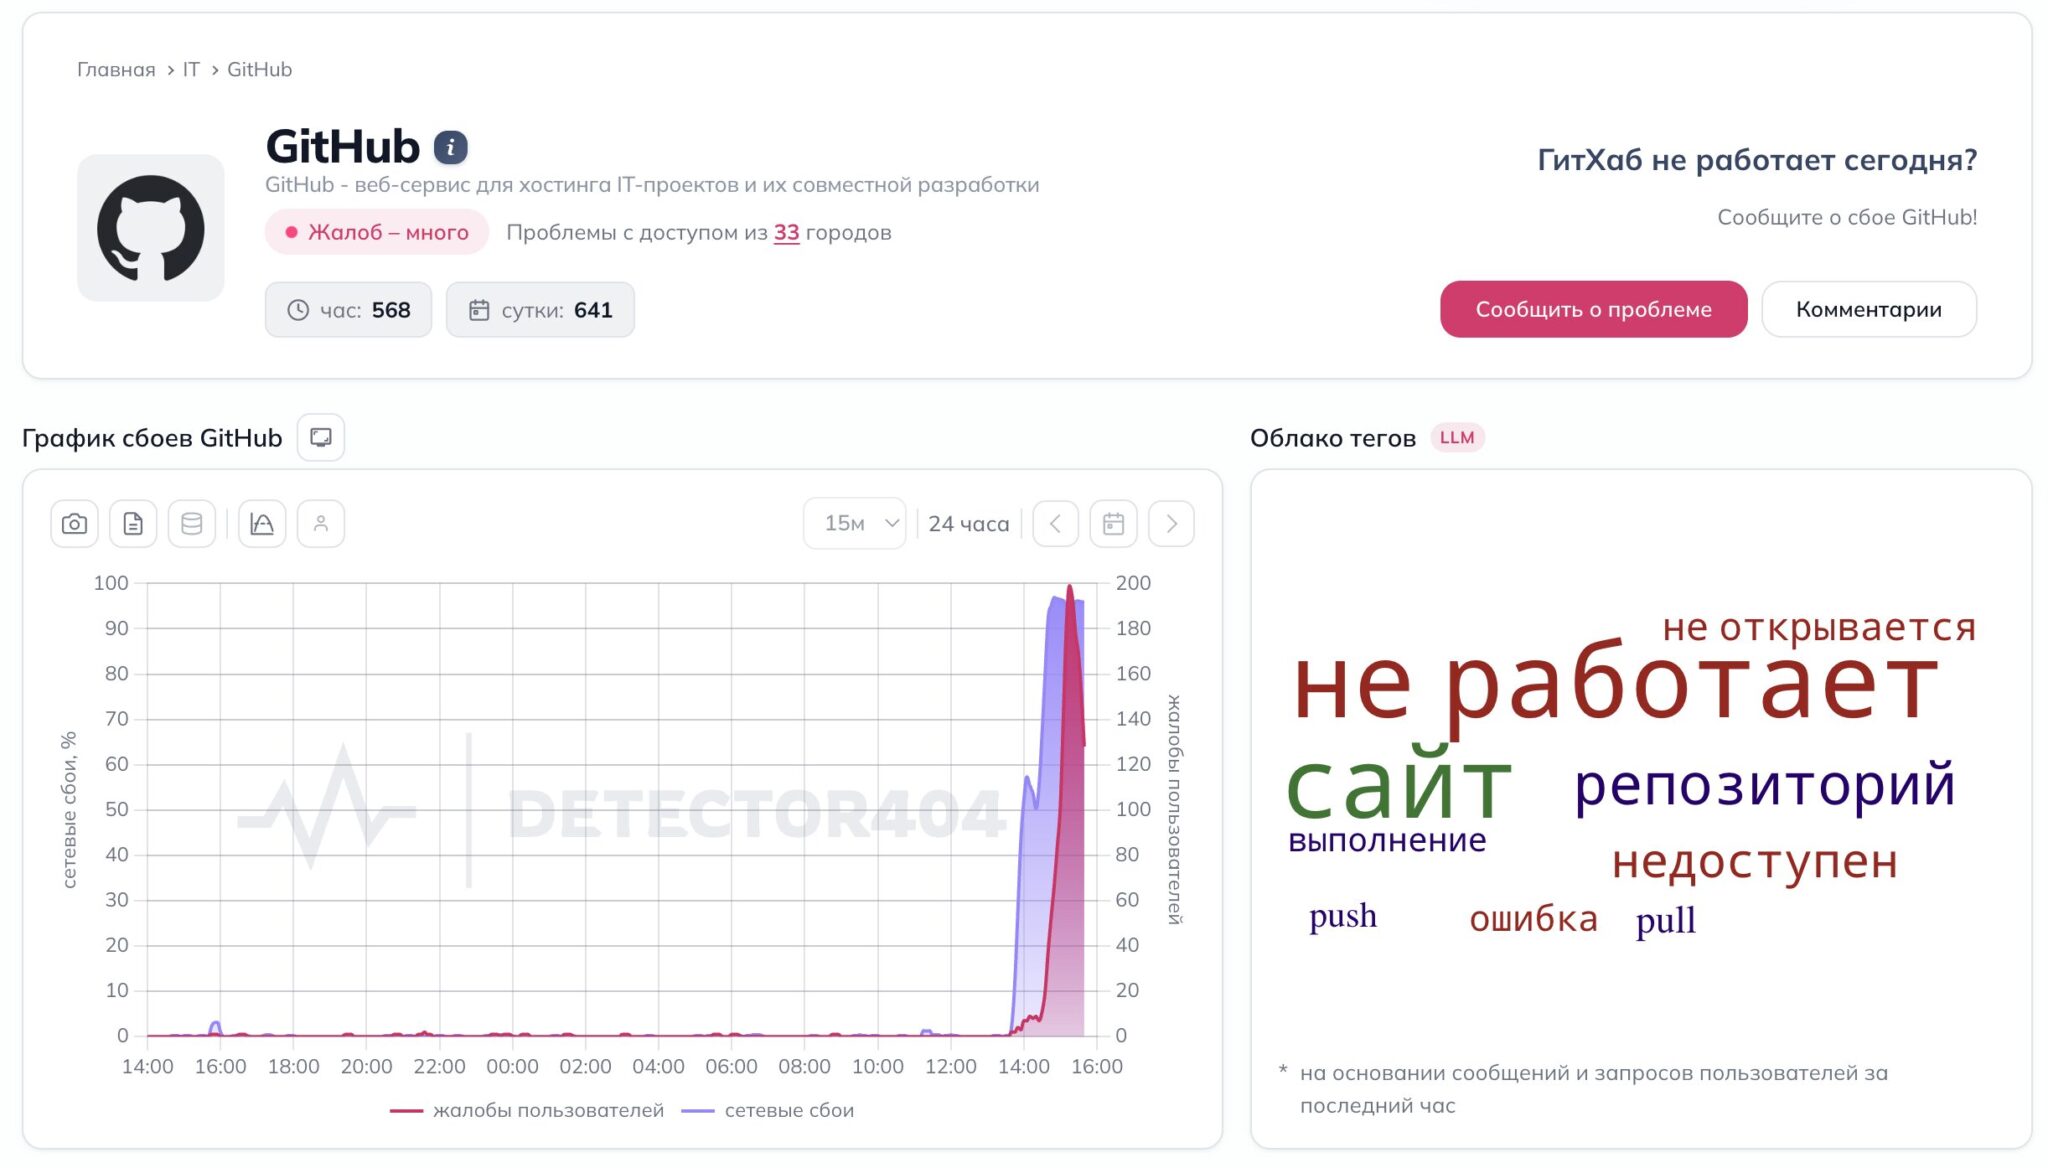Click the GitHub octocat logo
The height and width of the screenshot is (1168, 2048).
[x=151, y=228]
